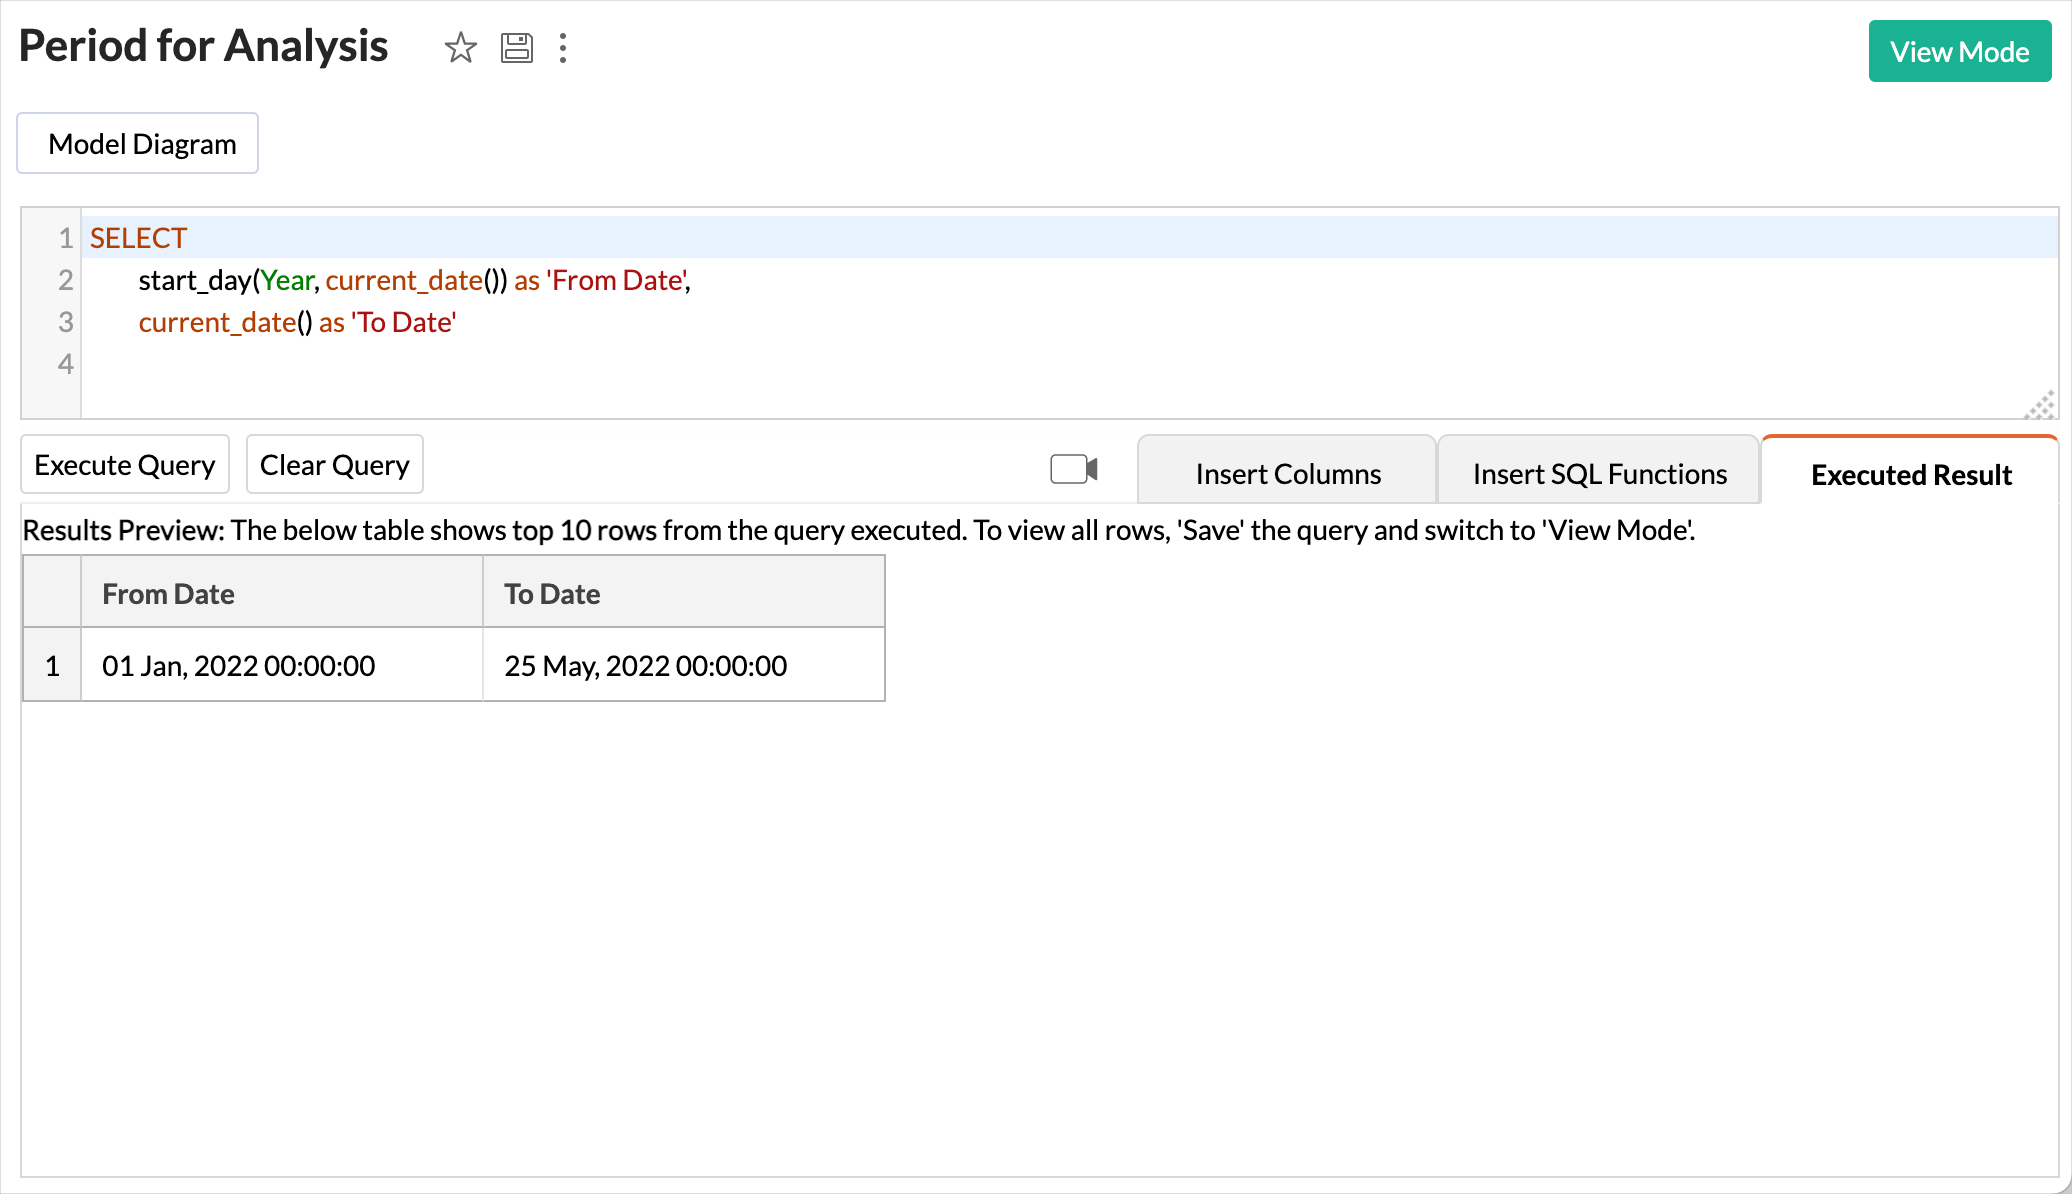
Task: Run the query with Execute Query
Action: (x=125, y=465)
